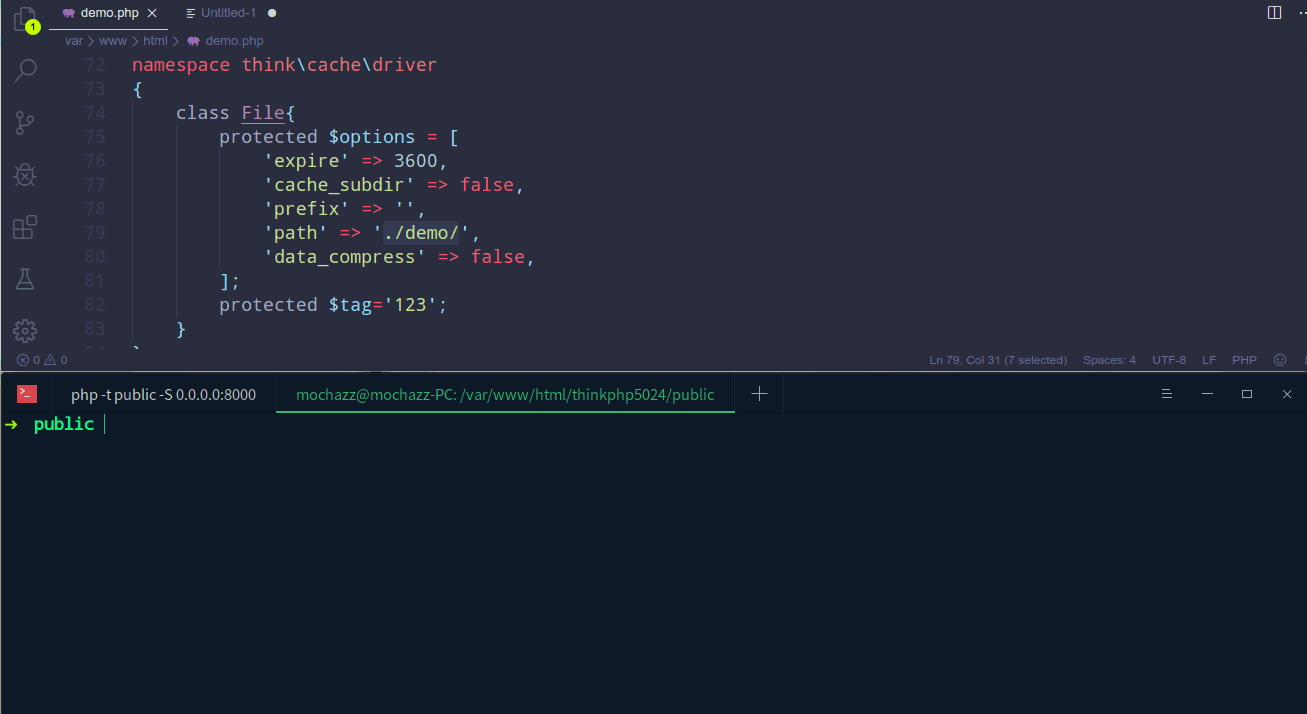Open the terminal hamburger menu
Viewport: 1307px width, 714px height.
coord(1166,394)
